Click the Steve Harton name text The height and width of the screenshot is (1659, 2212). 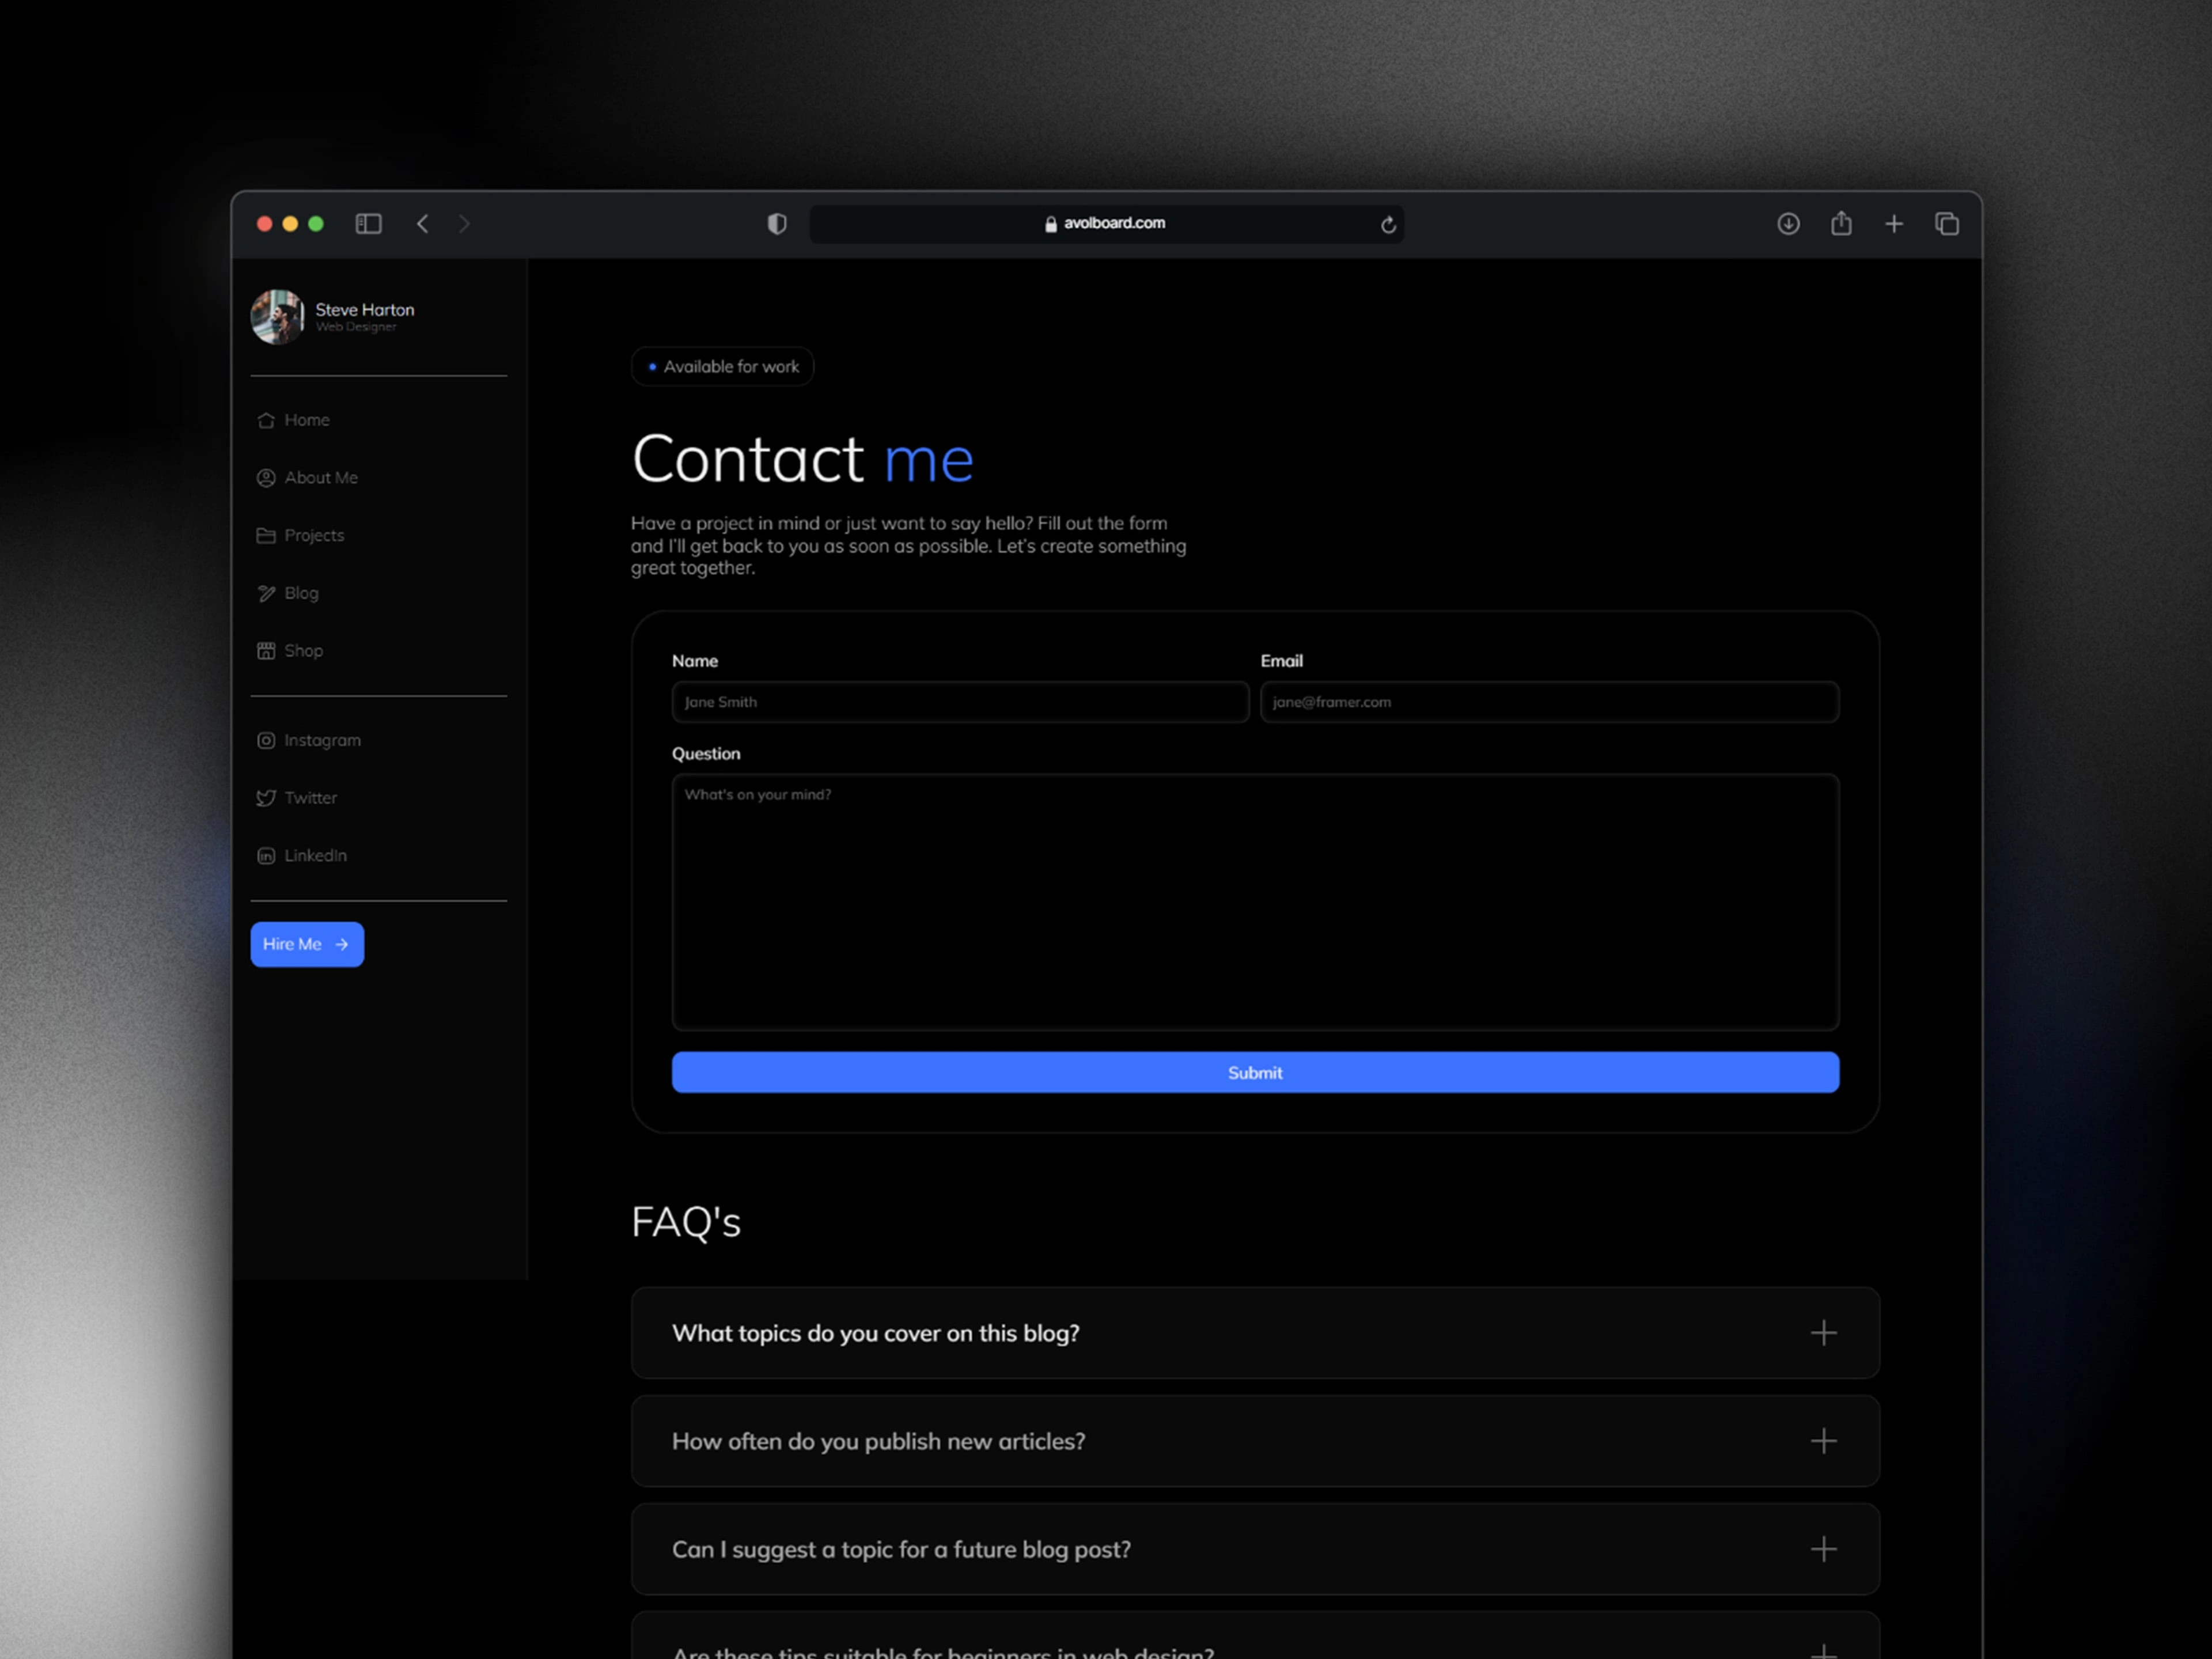point(365,310)
